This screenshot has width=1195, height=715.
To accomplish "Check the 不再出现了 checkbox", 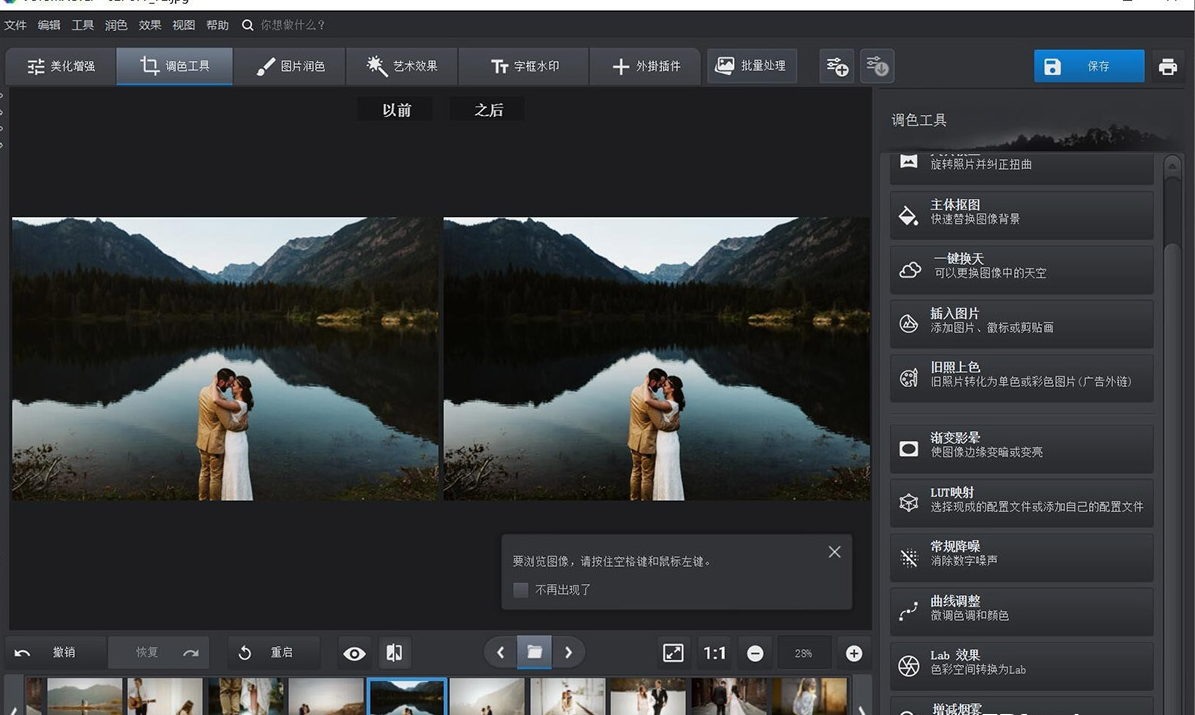I will point(521,590).
